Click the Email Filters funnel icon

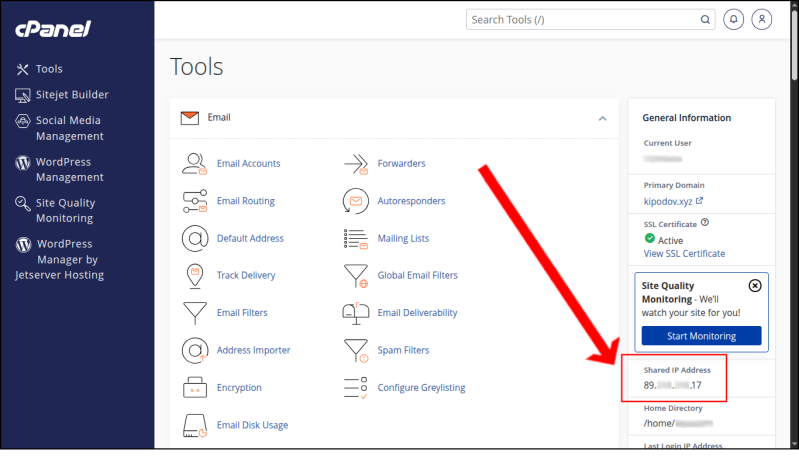pos(195,313)
